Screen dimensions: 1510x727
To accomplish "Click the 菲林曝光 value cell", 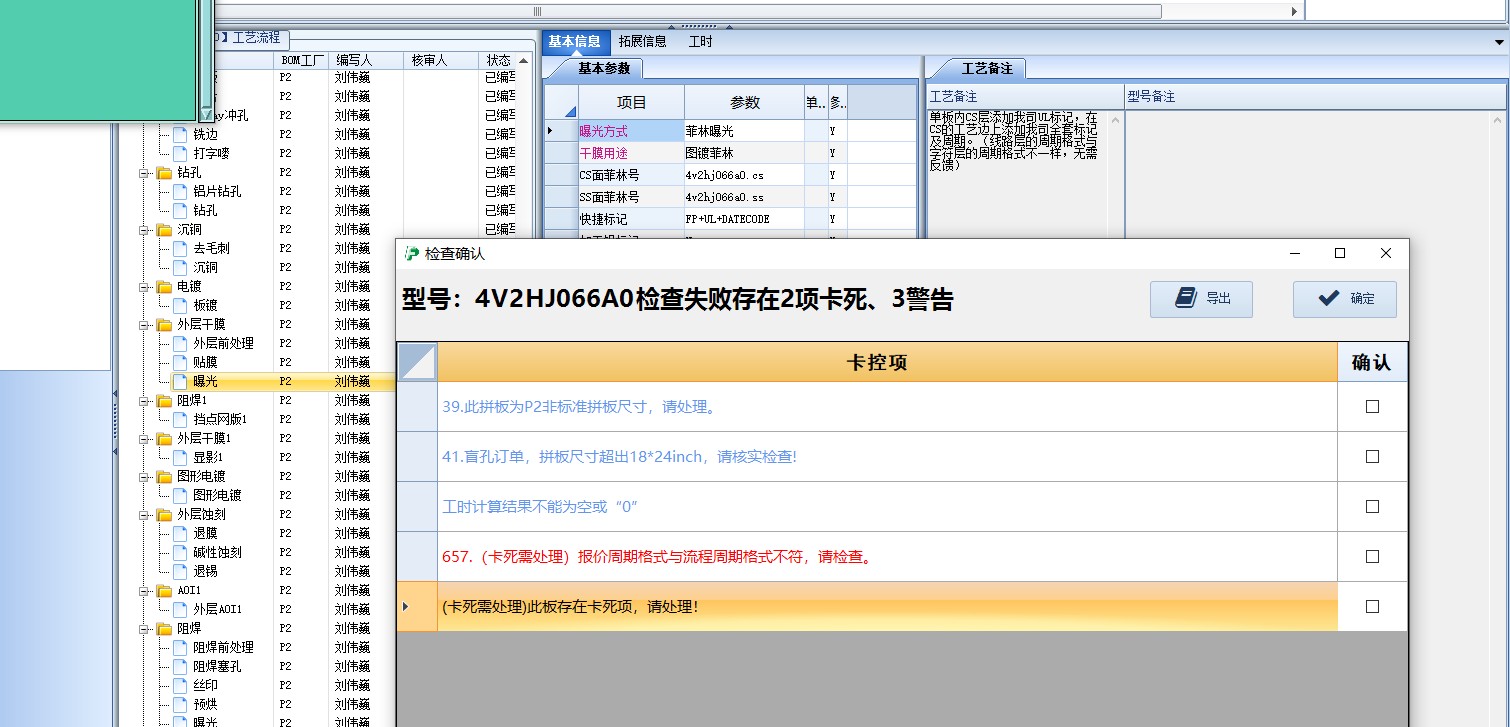I will pos(745,131).
